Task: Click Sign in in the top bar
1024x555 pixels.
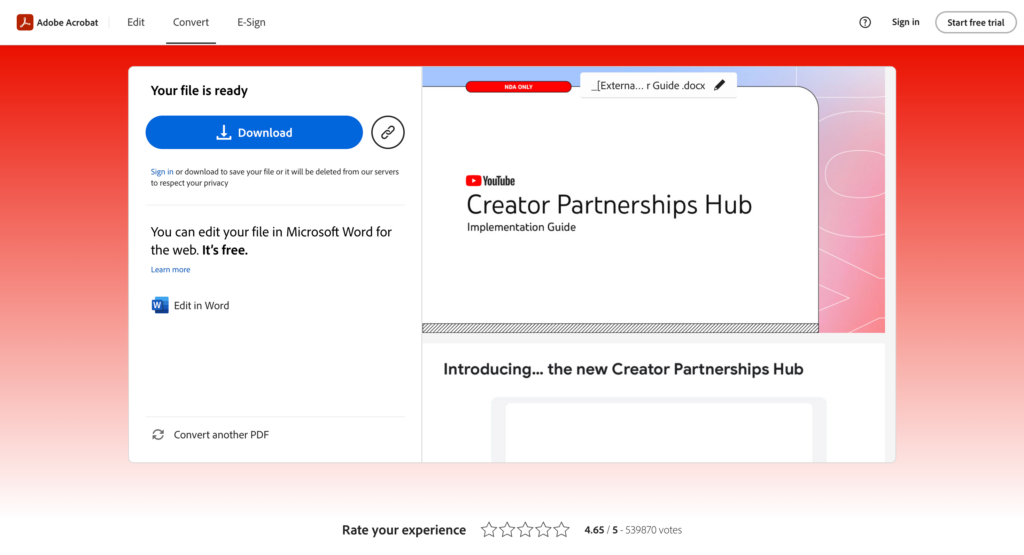Action: click(x=905, y=22)
